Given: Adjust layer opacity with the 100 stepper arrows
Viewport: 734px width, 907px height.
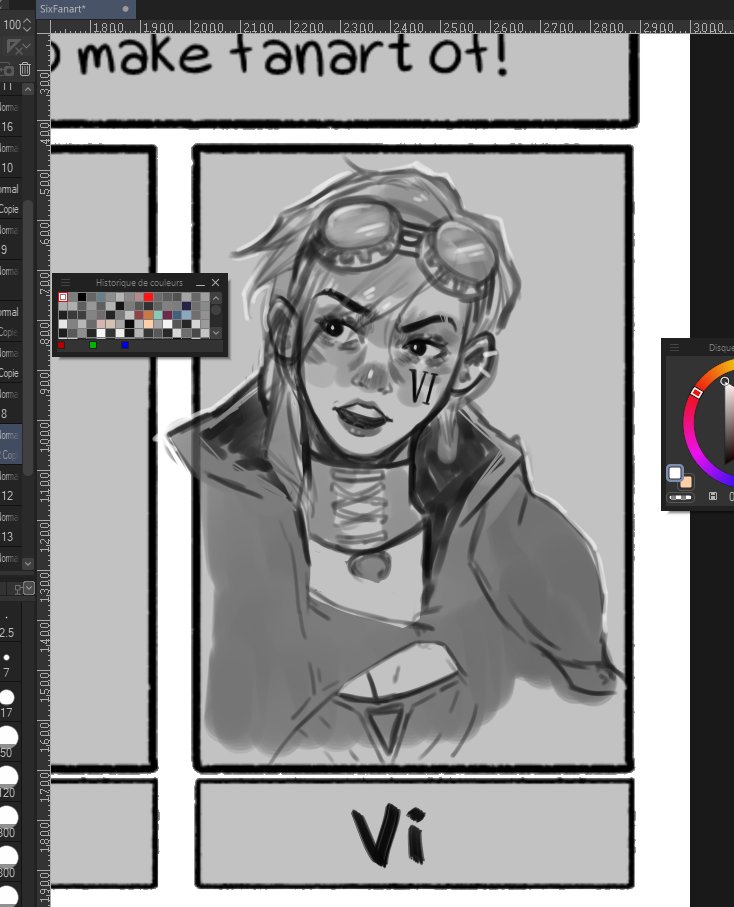Looking at the screenshot, I should (x=27, y=24).
